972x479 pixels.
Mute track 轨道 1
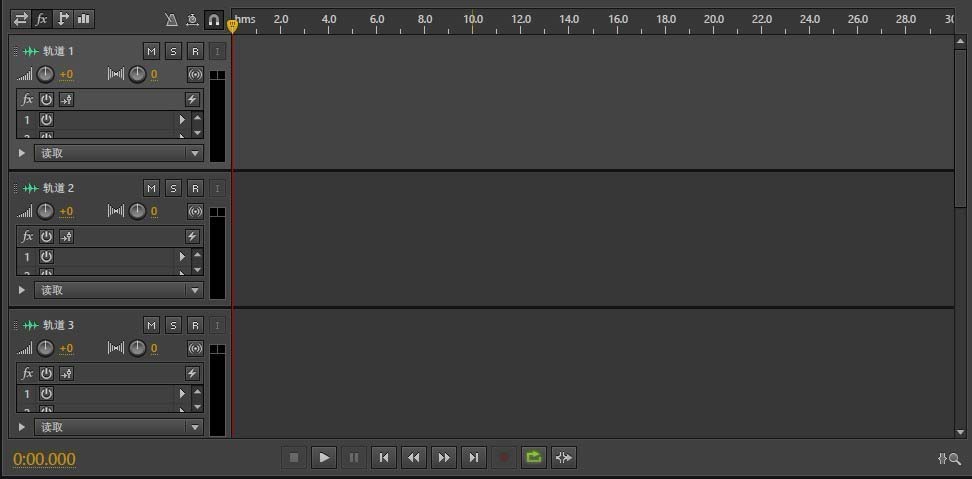151,51
